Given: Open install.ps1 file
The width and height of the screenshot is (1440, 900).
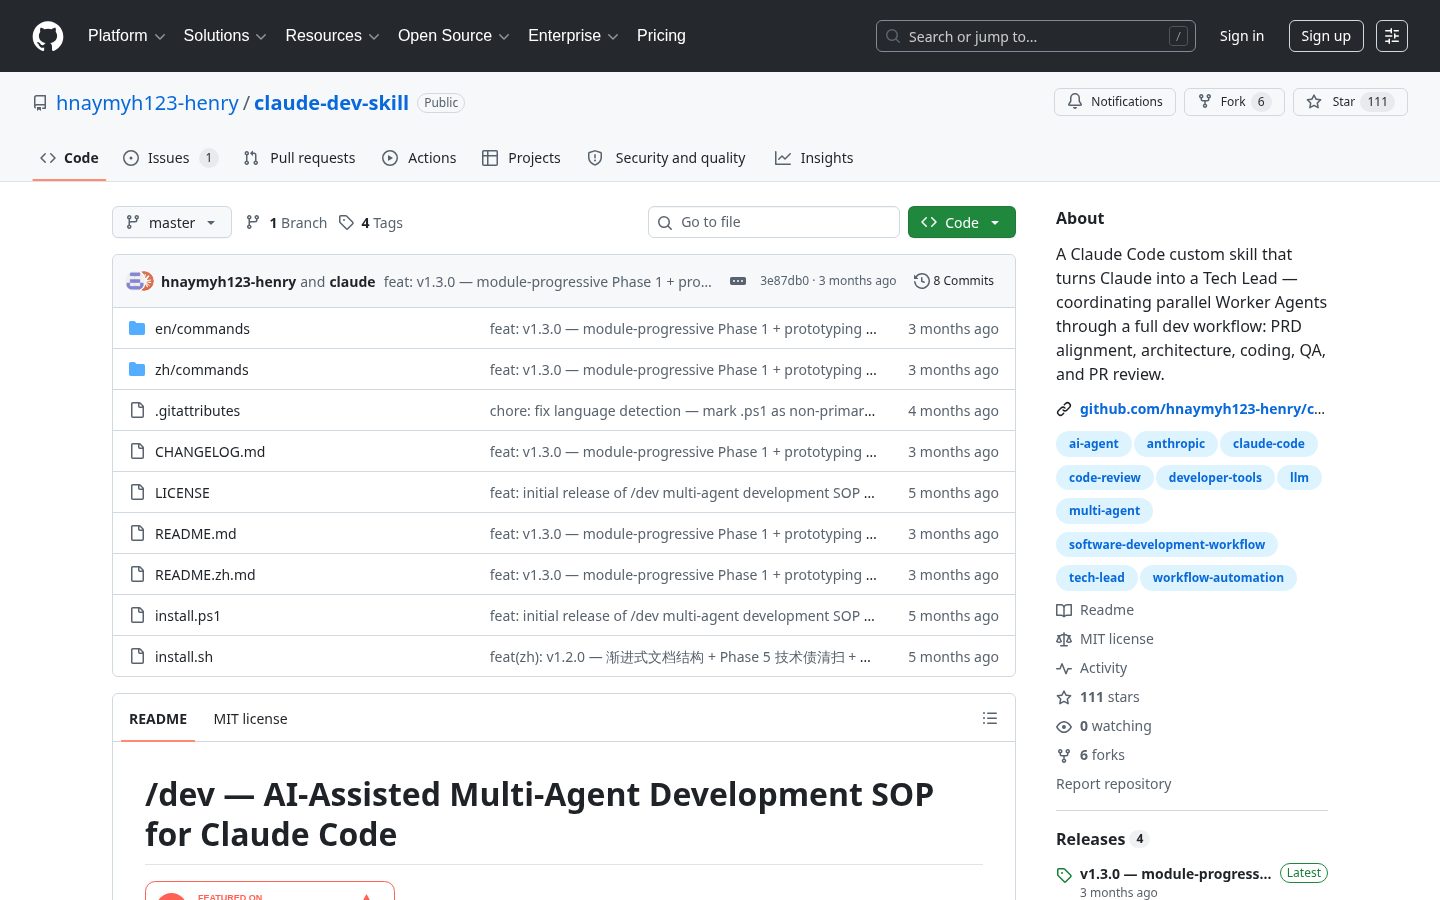Looking at the screenshot, I should 188,616.
